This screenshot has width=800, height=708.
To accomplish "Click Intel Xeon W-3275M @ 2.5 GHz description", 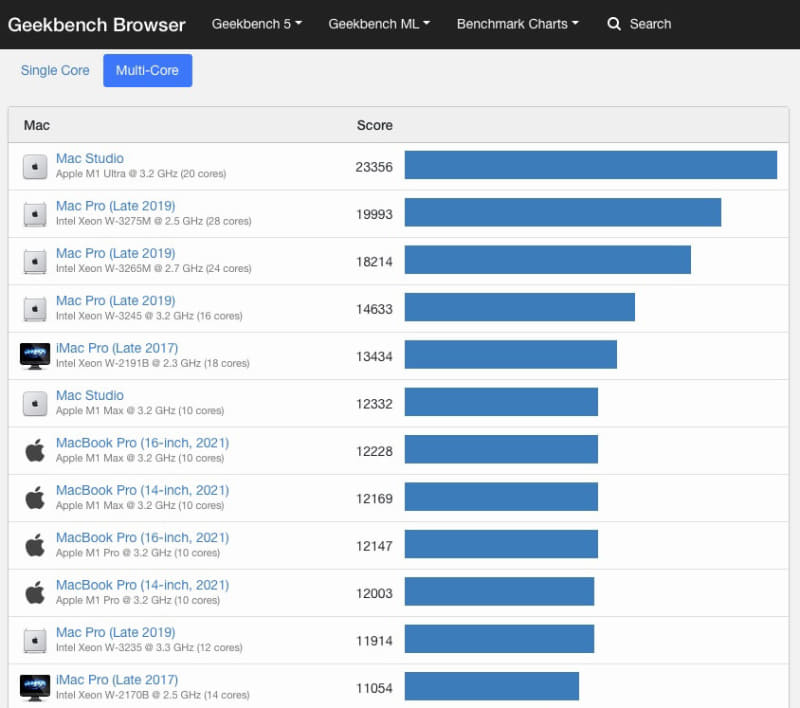I will [154, 221].
